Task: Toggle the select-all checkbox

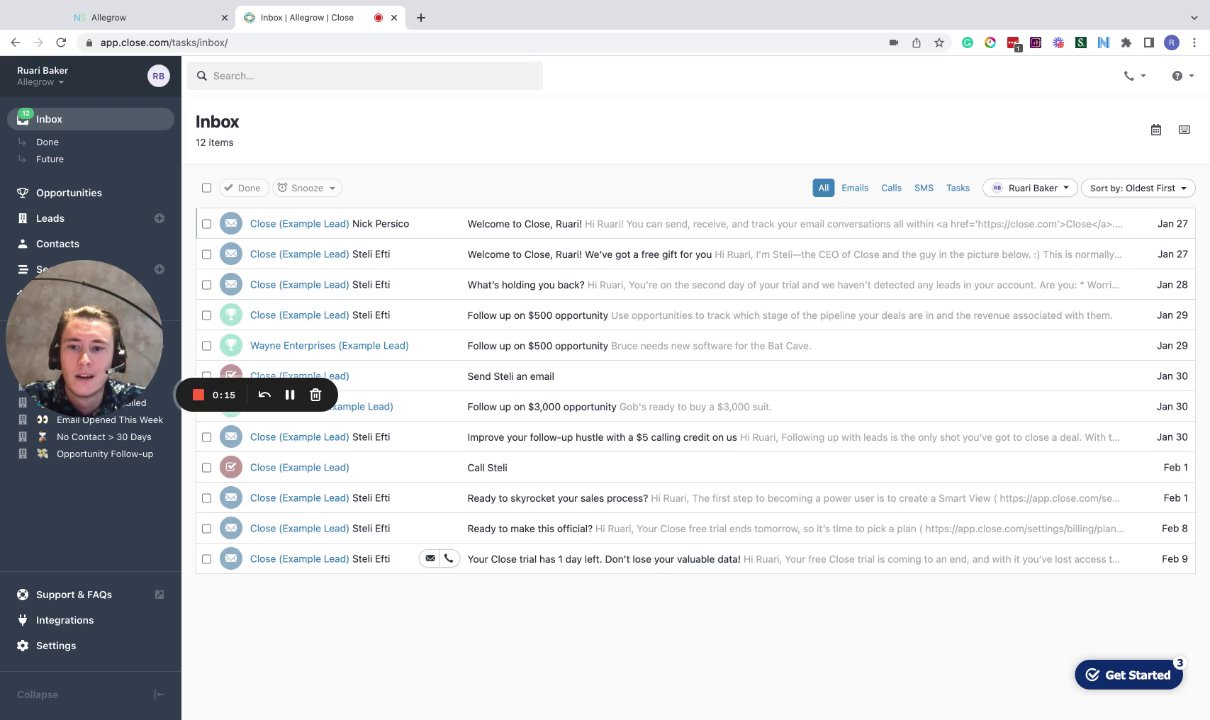Action: (207, 188)
